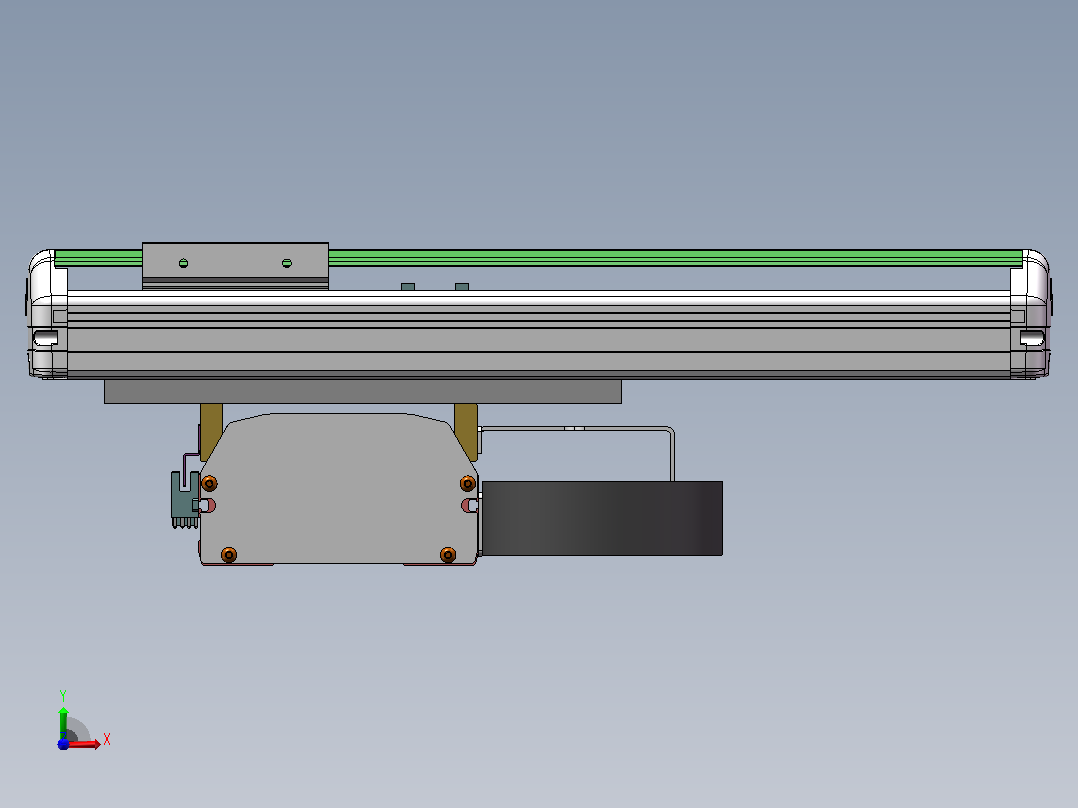Pick the dark gray mounting plate under the rail
The height and width of the screenshot is (808, 1078).
363,391
